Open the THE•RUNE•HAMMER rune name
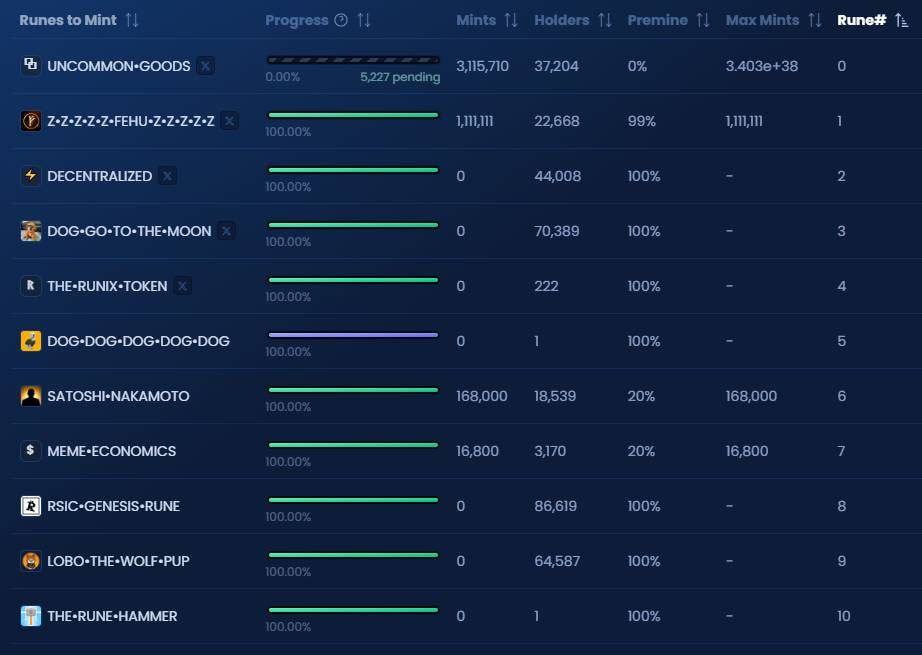 [112, 616]
